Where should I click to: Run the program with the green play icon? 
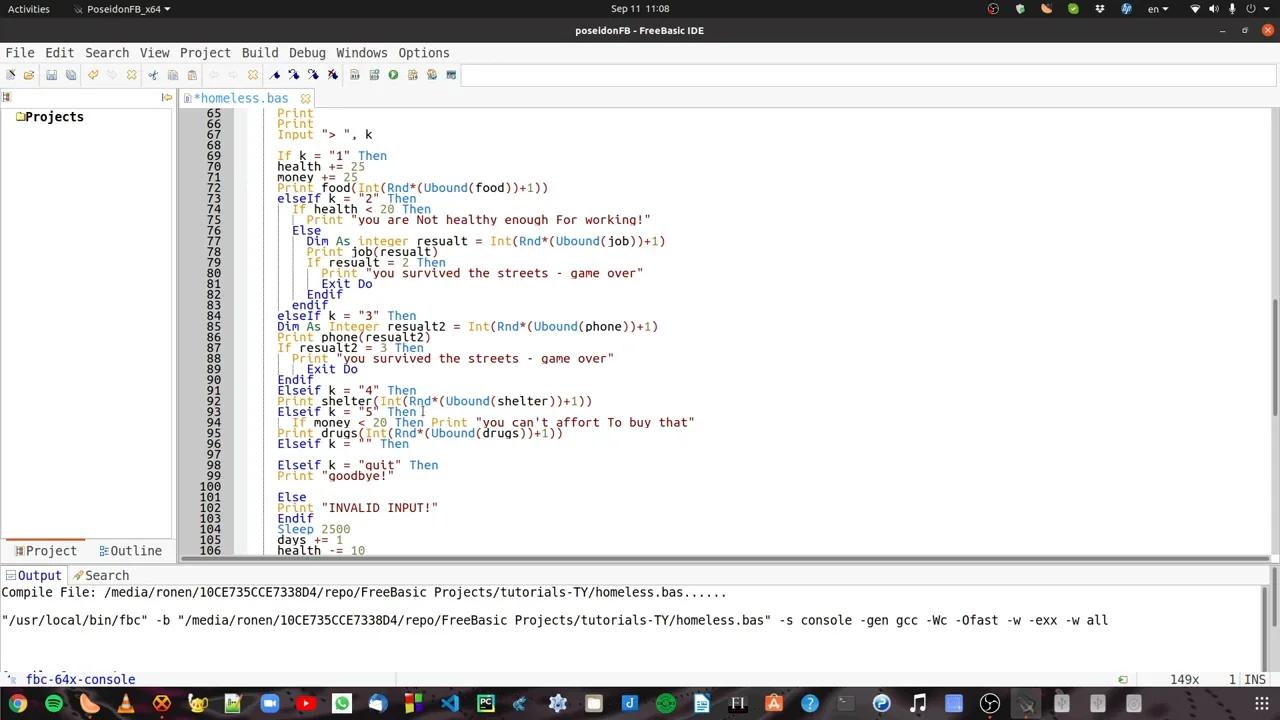point(393,75)
